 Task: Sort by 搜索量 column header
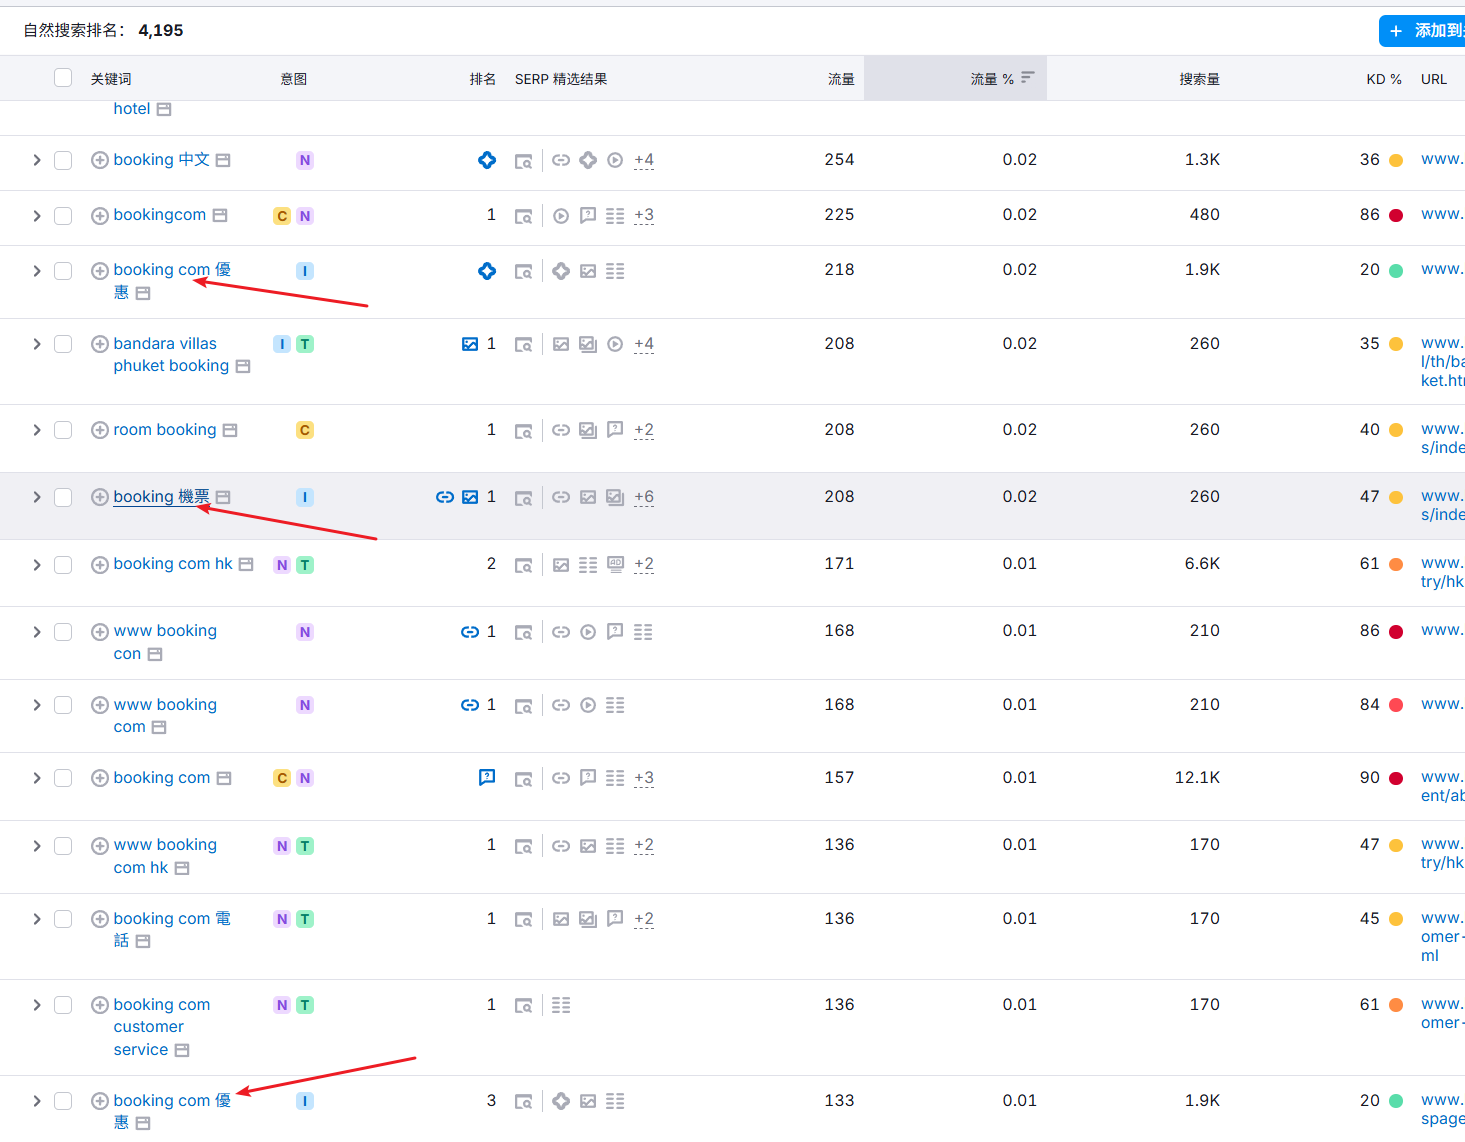coord(1198,79)
